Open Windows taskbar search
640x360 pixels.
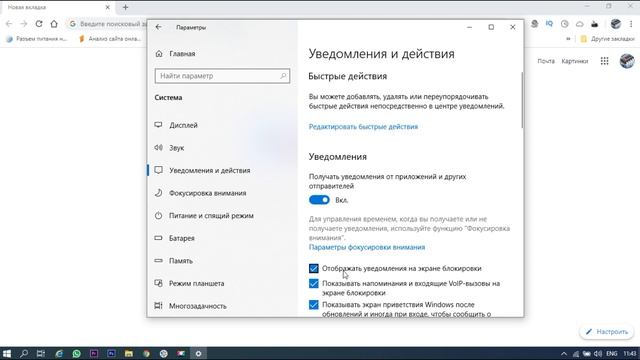click(24, 353)
